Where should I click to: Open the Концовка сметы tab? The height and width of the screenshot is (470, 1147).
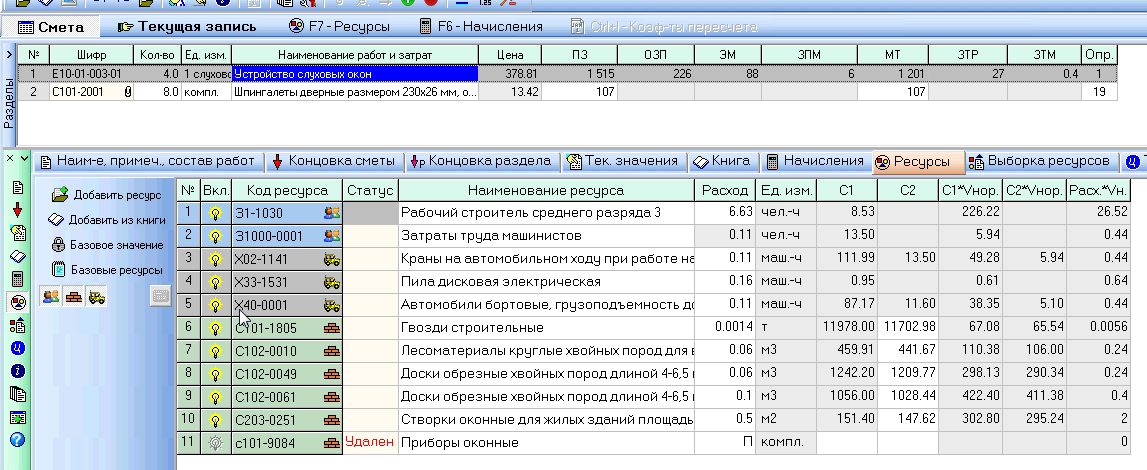(x=336, y=161)
